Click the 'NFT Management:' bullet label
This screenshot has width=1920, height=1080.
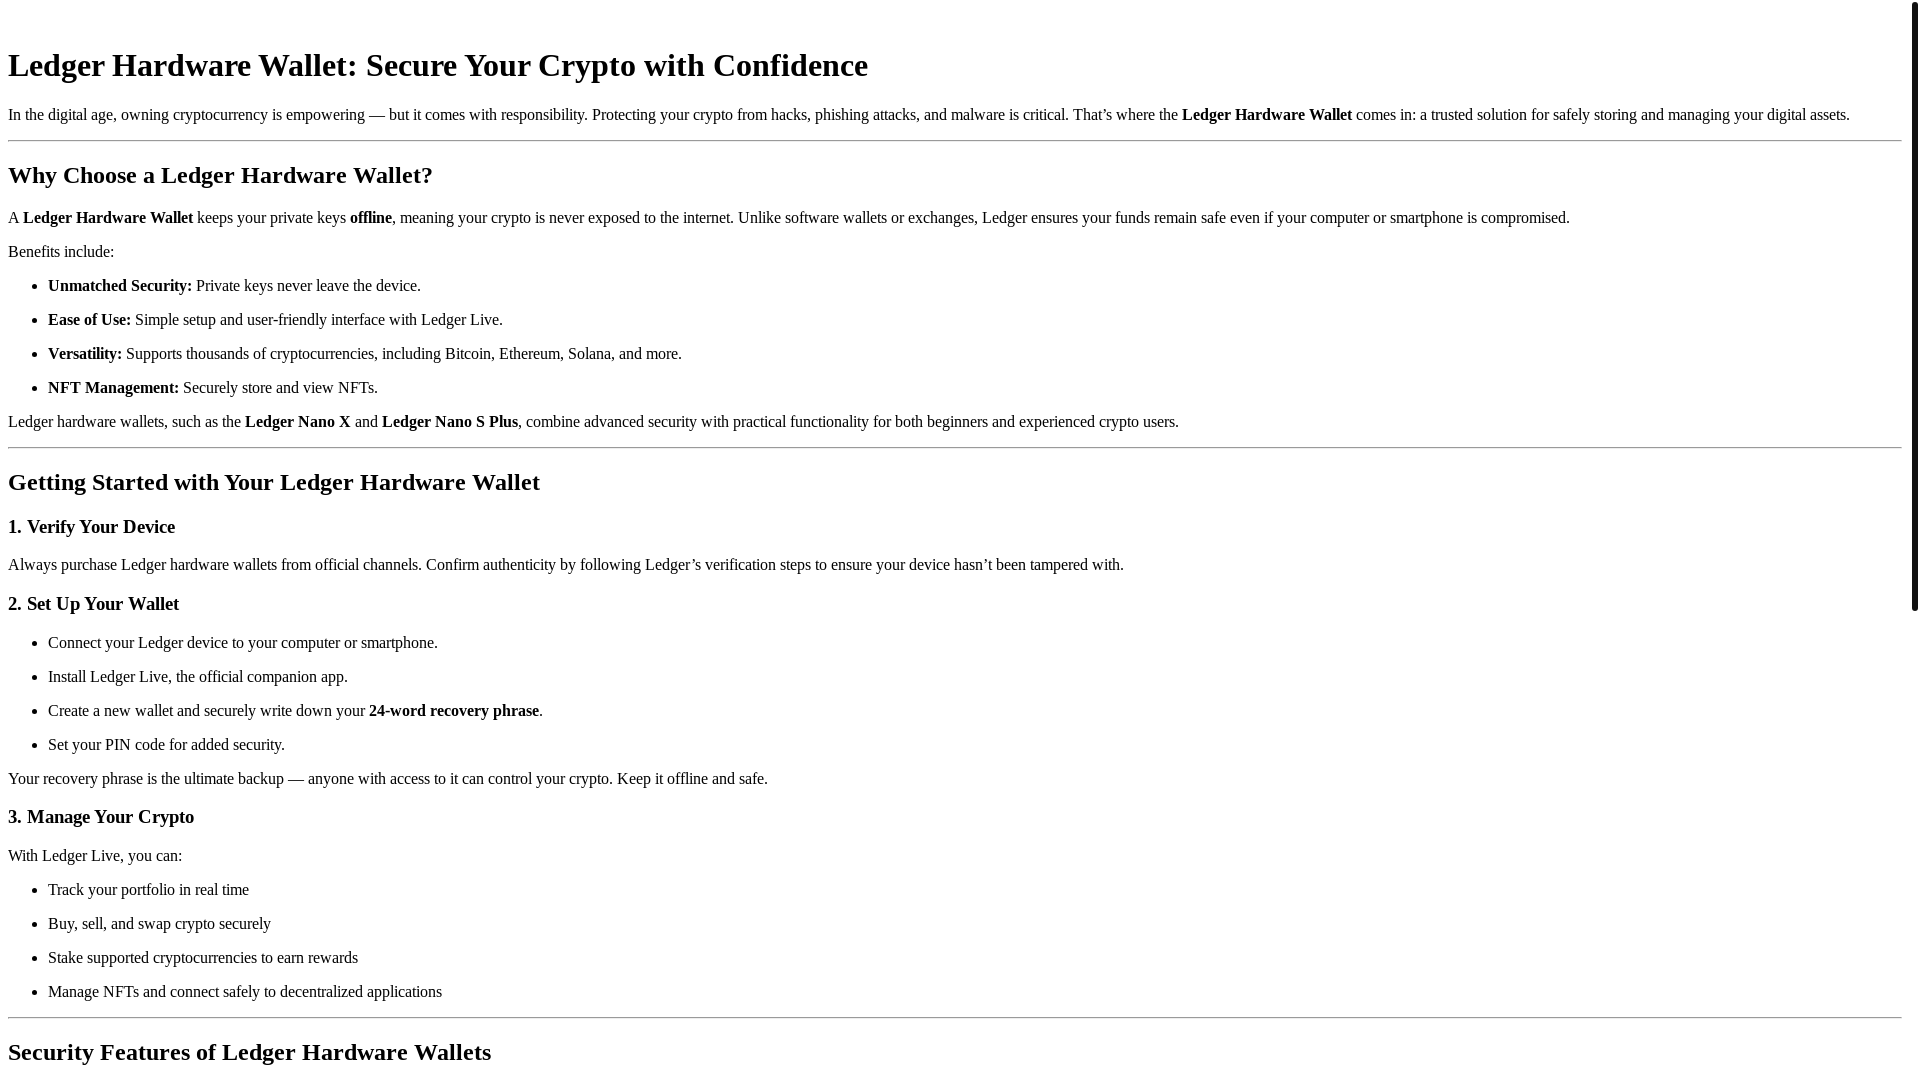pos(113,388)
